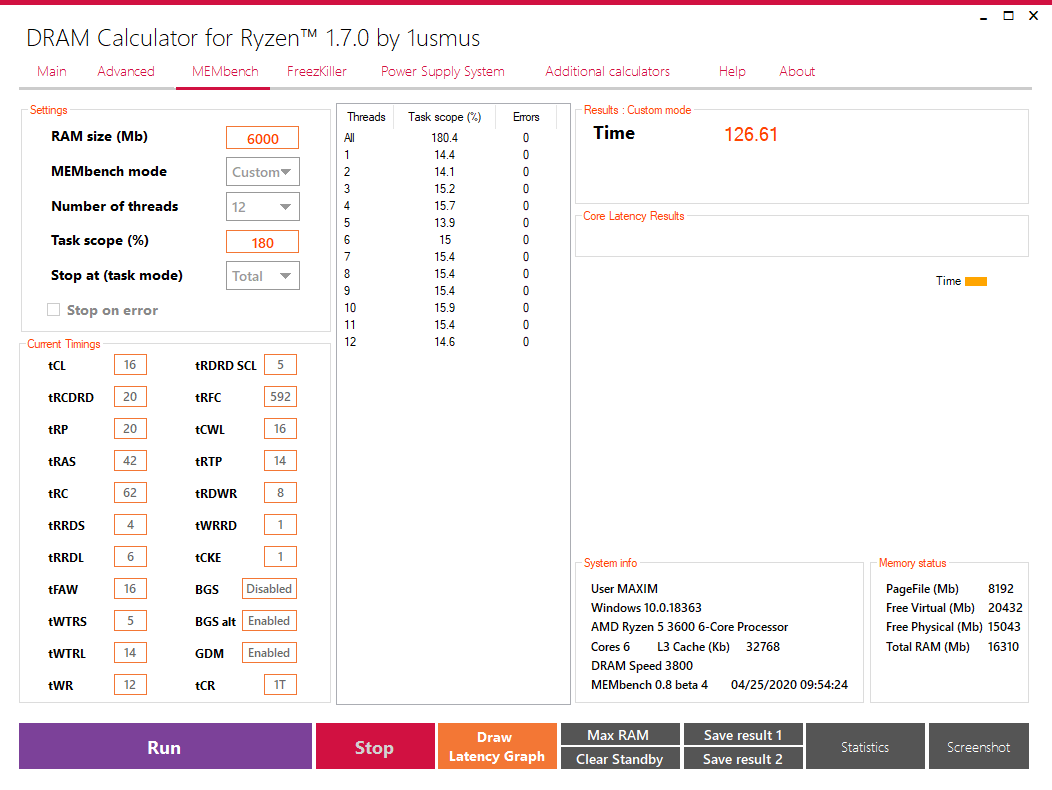Image resolution: width=1052 pixels, height=790 pixels.
Task: Click the tWR value field
Action: pos(130,685)
